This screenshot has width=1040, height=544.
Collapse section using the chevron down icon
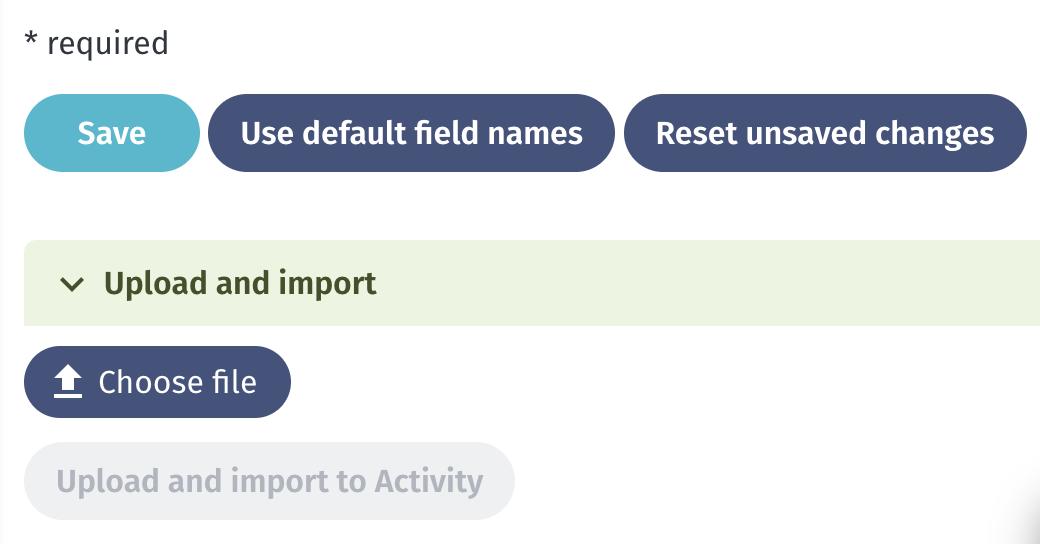point(72,285)
